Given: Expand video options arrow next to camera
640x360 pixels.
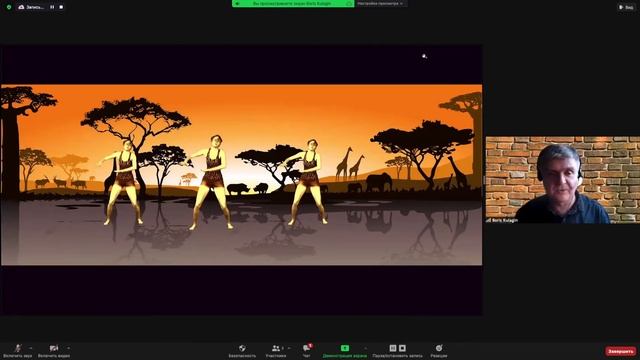Looking at the screenshot, I should coord(69,348).
